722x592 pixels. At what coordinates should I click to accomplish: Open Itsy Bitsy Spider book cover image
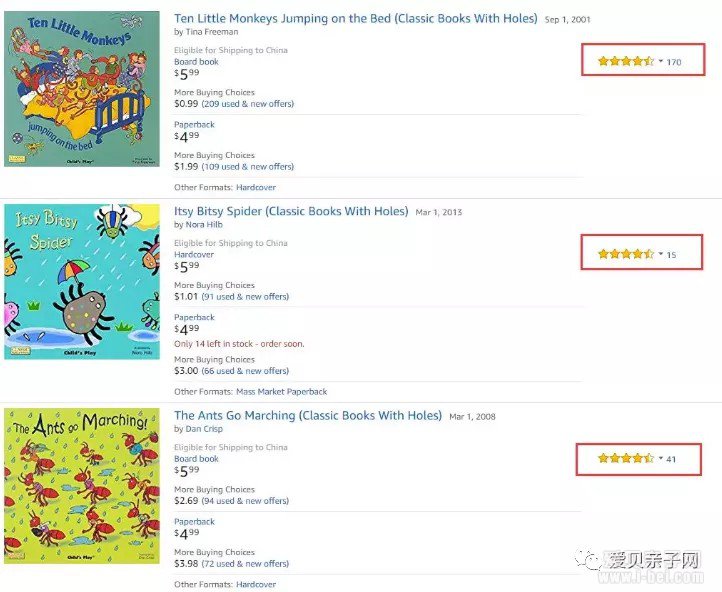(x=82, y=281)
